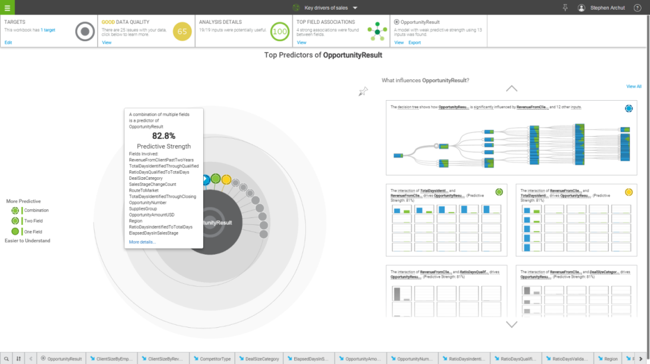Open the interaction card with the yellow marker

click(576, 220)
